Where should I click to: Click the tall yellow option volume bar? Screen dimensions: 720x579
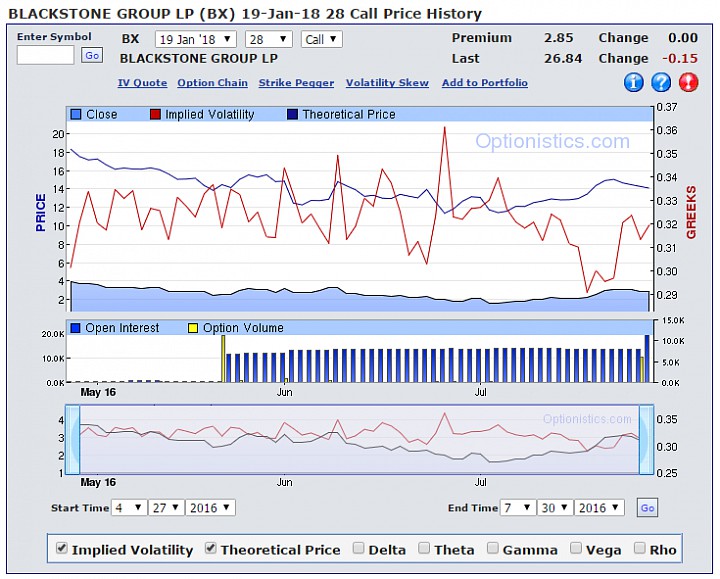[223, 359]
